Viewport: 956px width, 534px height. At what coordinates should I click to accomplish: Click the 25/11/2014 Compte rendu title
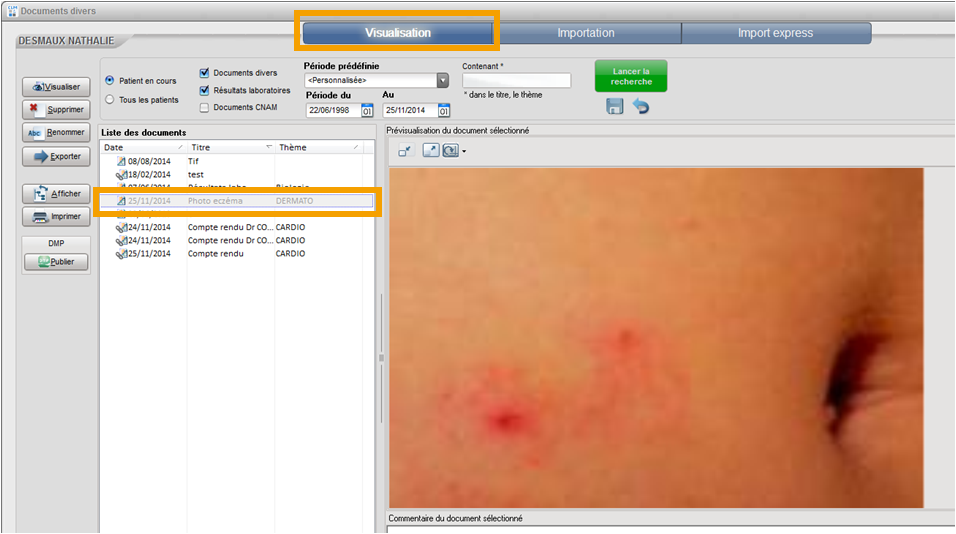216,254
